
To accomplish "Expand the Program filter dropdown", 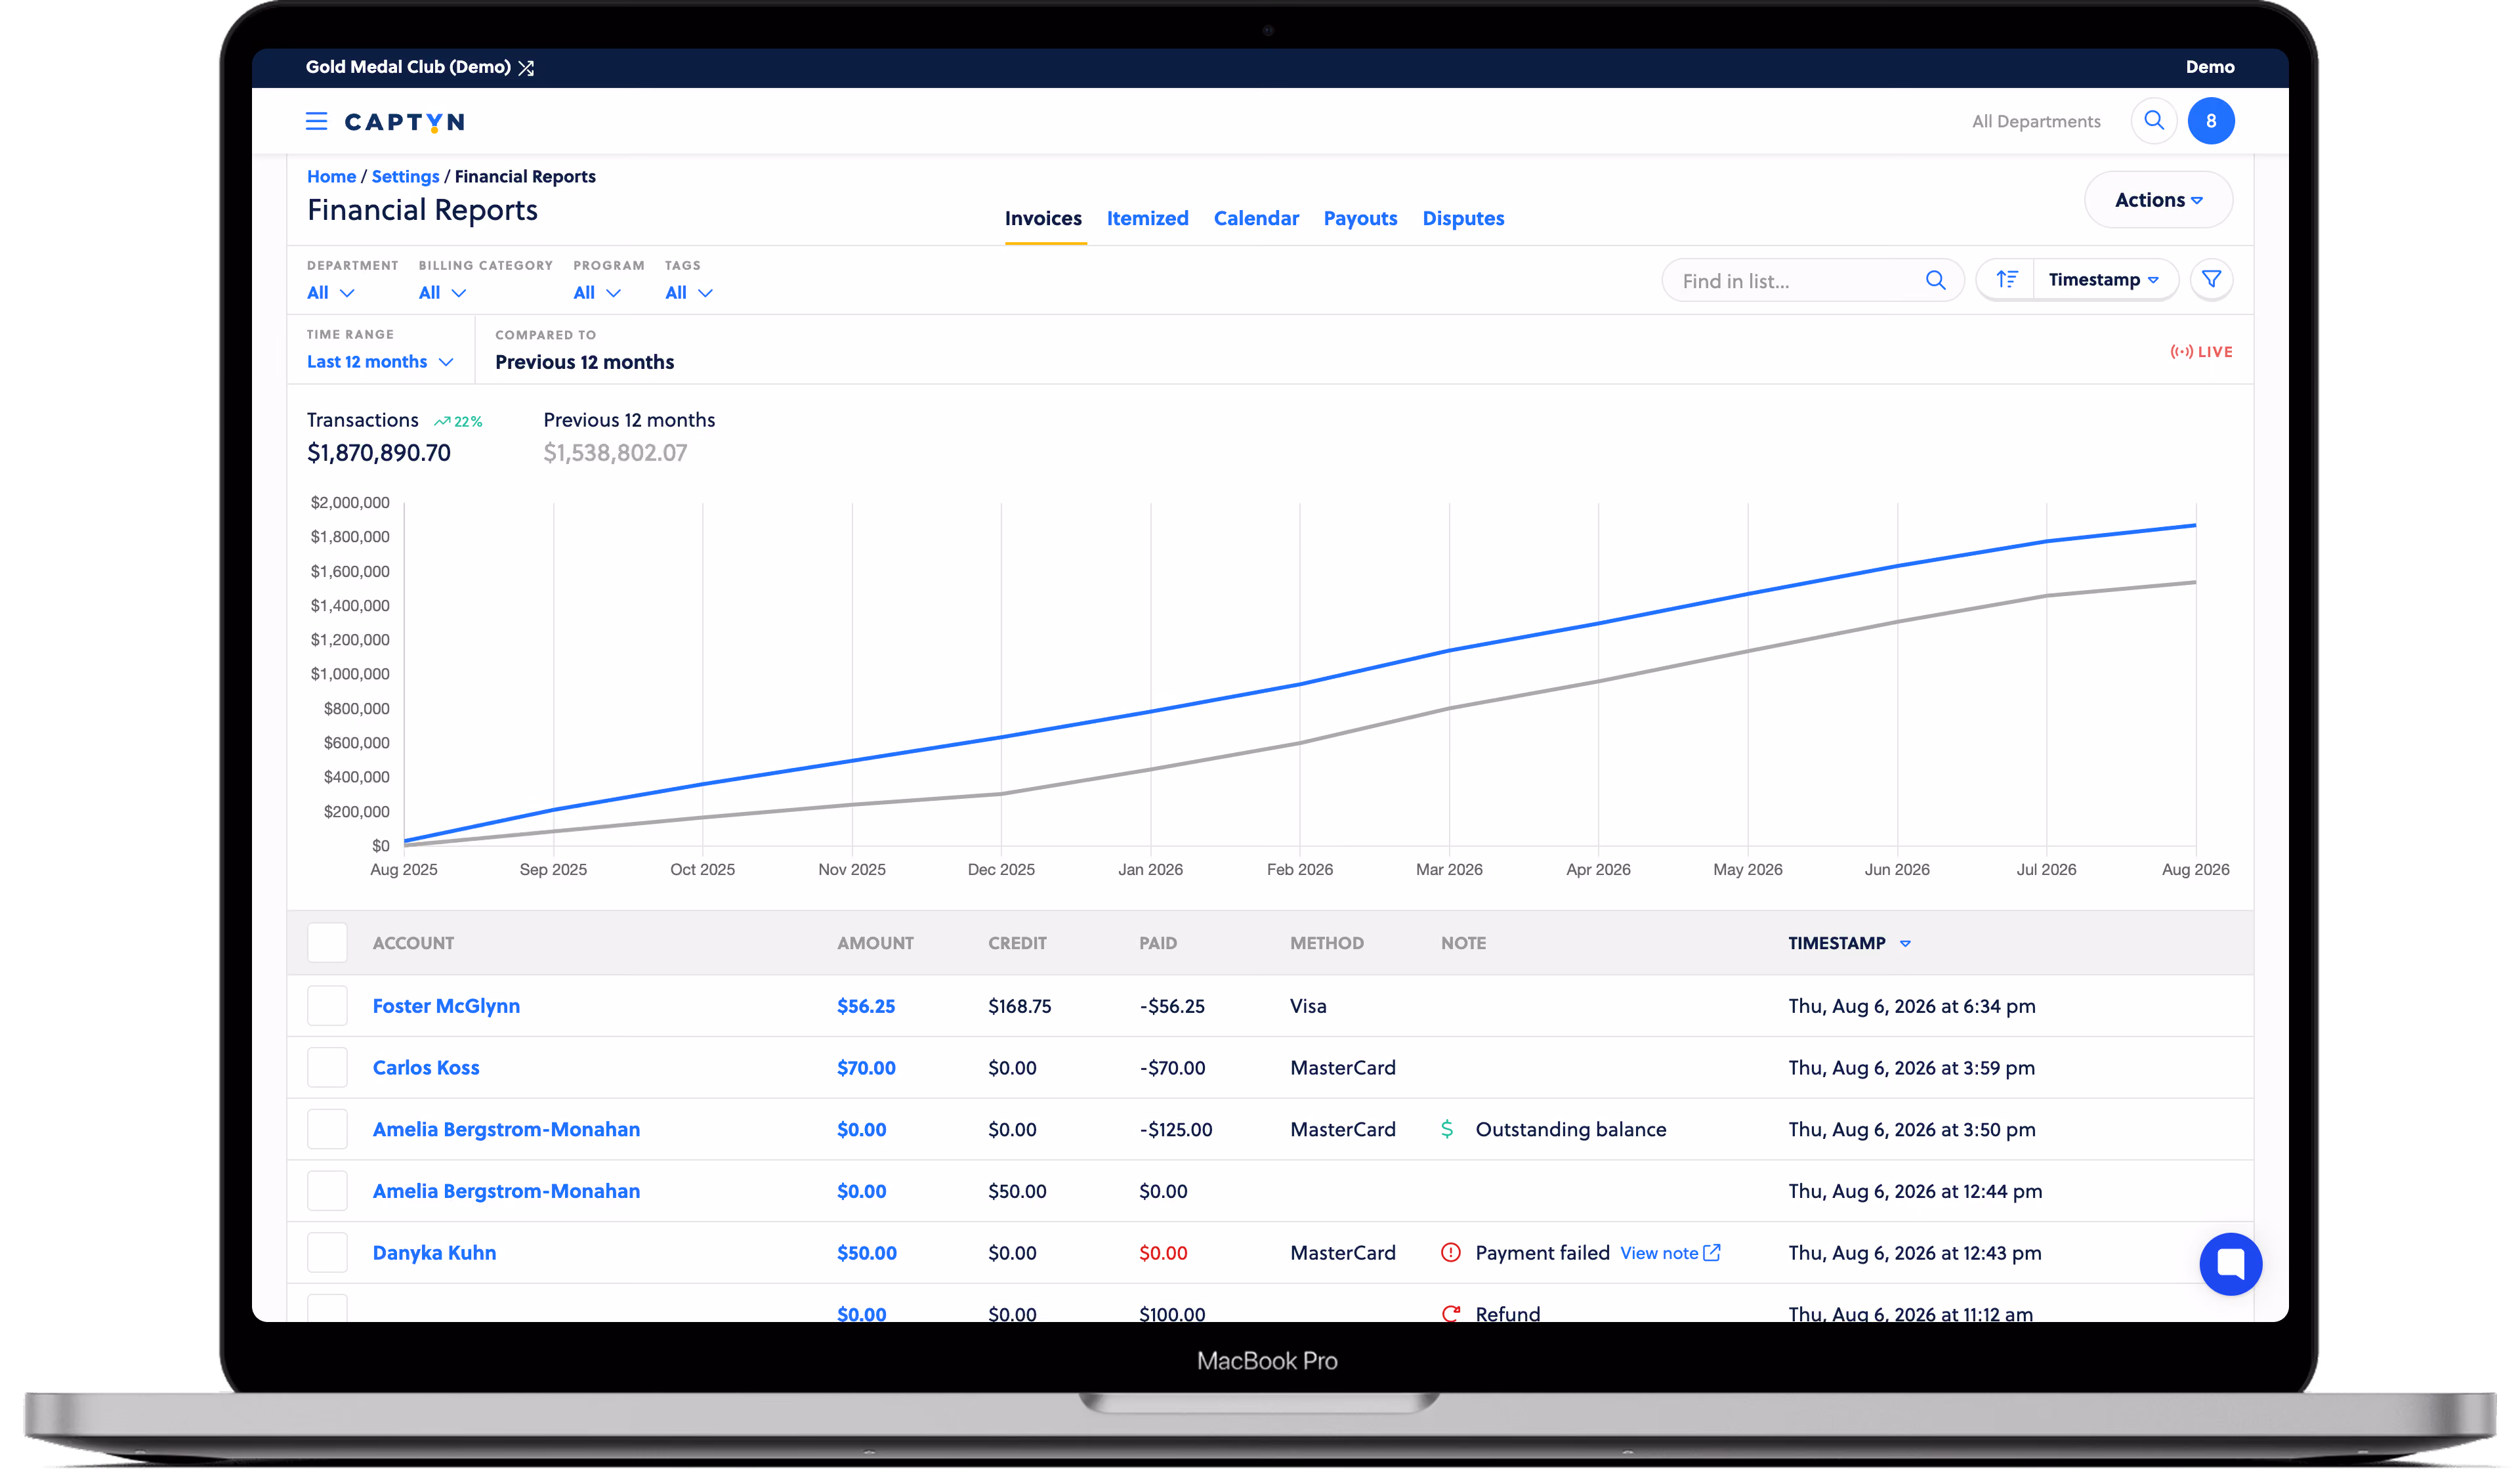I will 597,293.
